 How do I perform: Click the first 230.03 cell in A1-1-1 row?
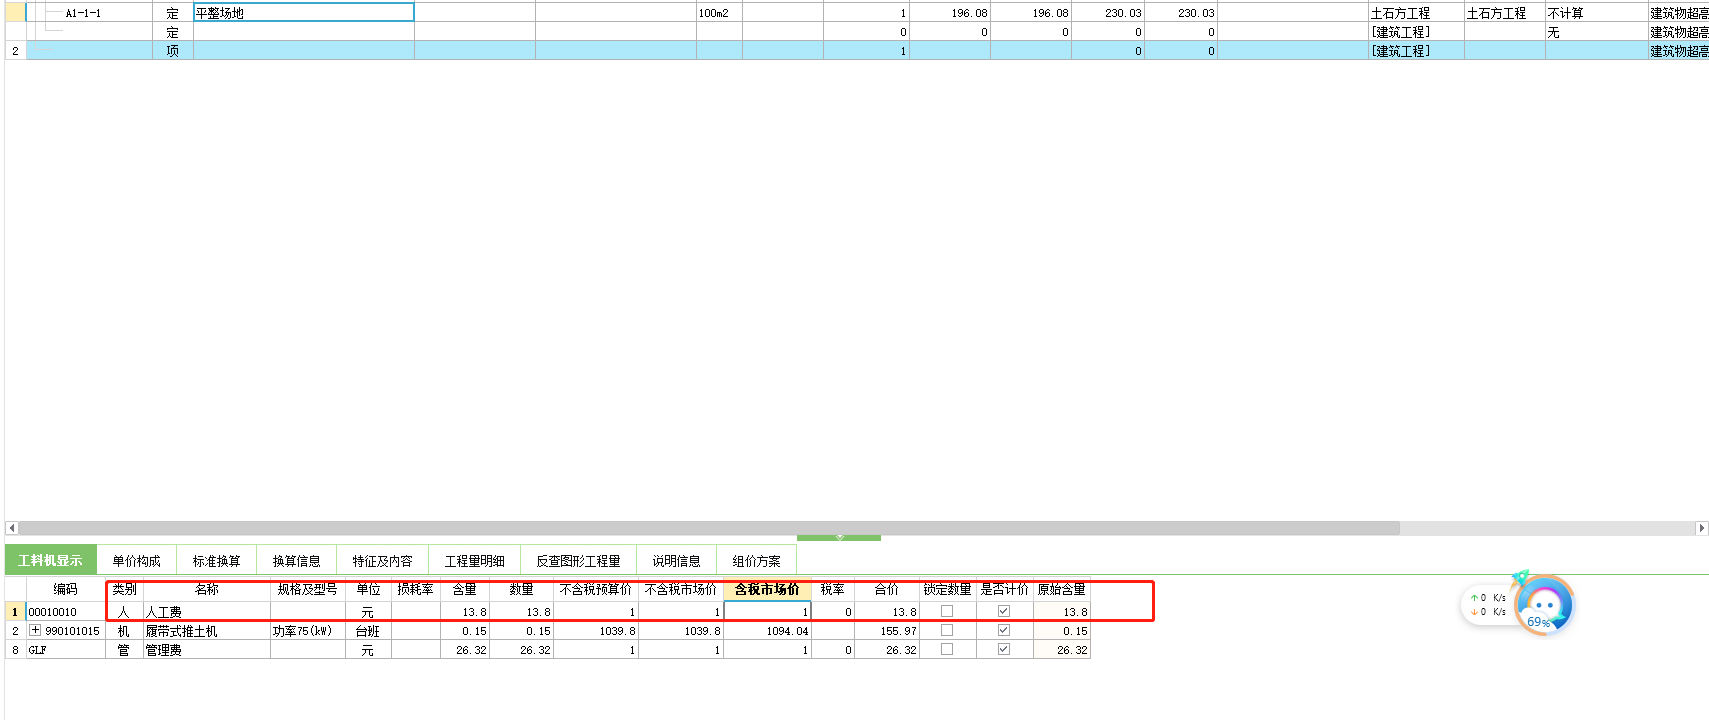tap(1107, 13)
